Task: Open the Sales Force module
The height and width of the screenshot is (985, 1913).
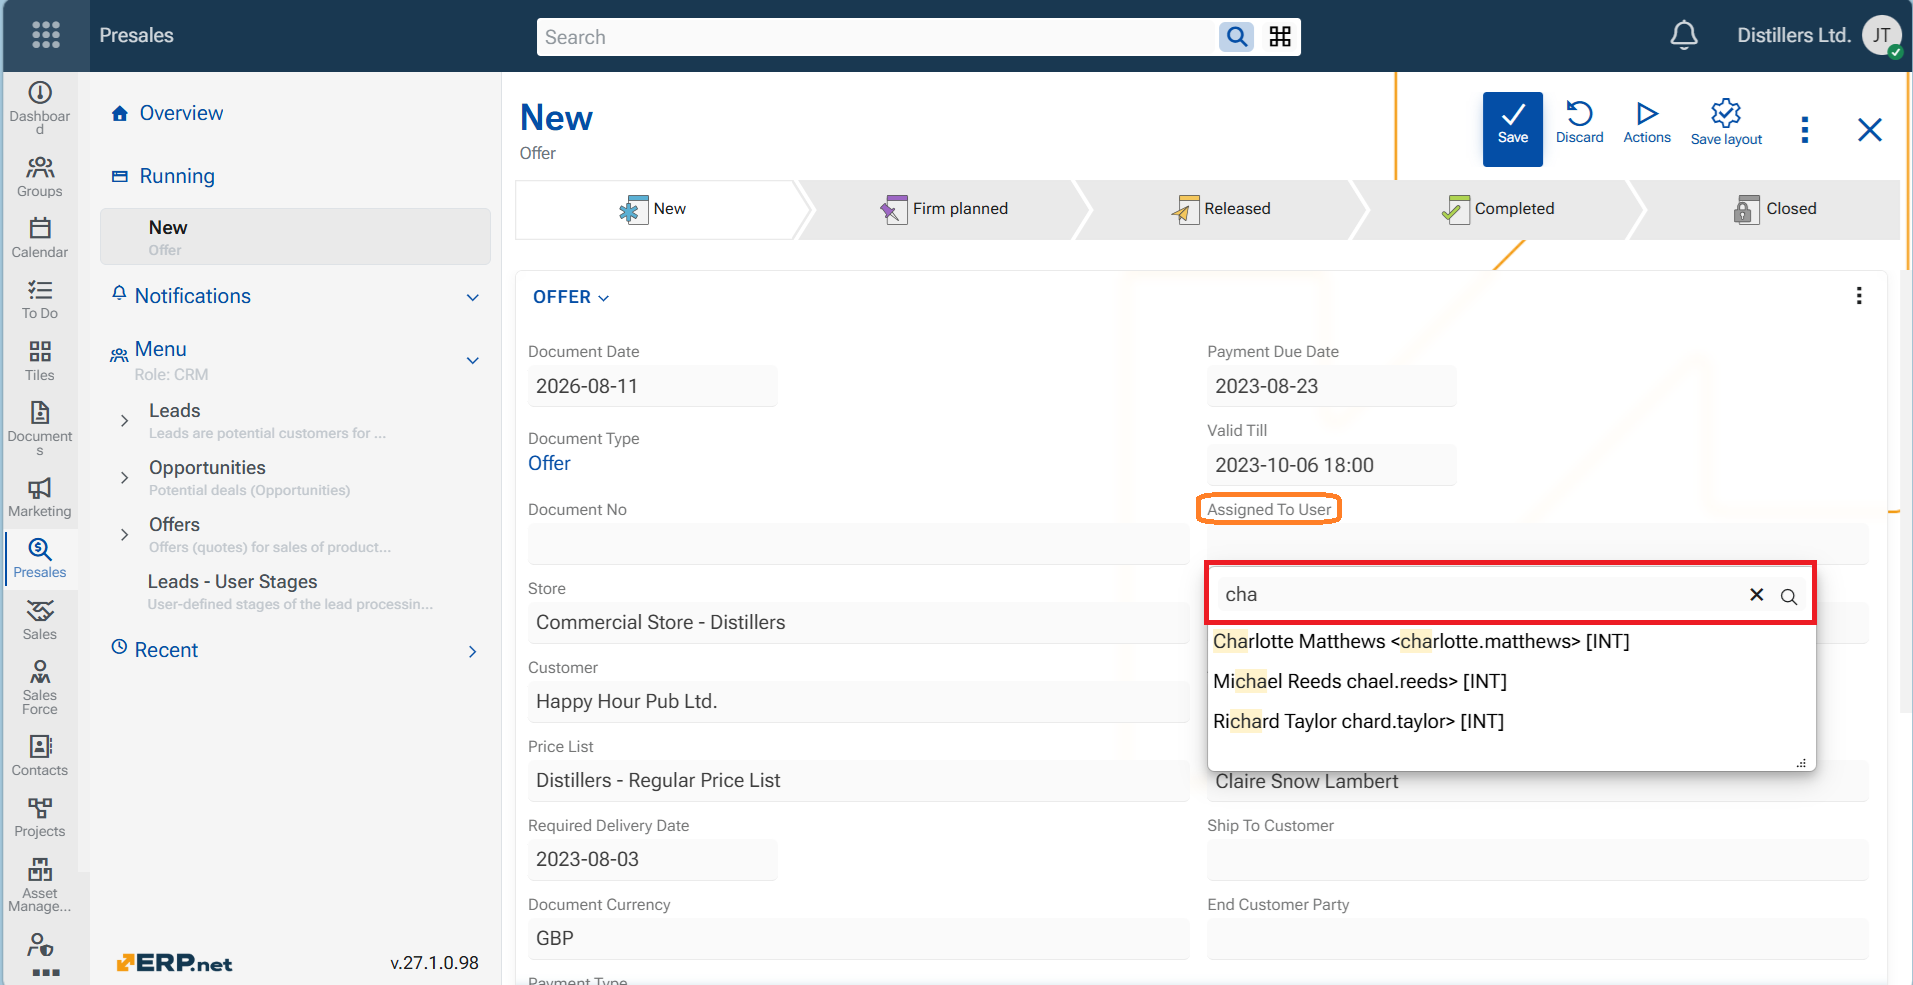Action: (40, 687)
